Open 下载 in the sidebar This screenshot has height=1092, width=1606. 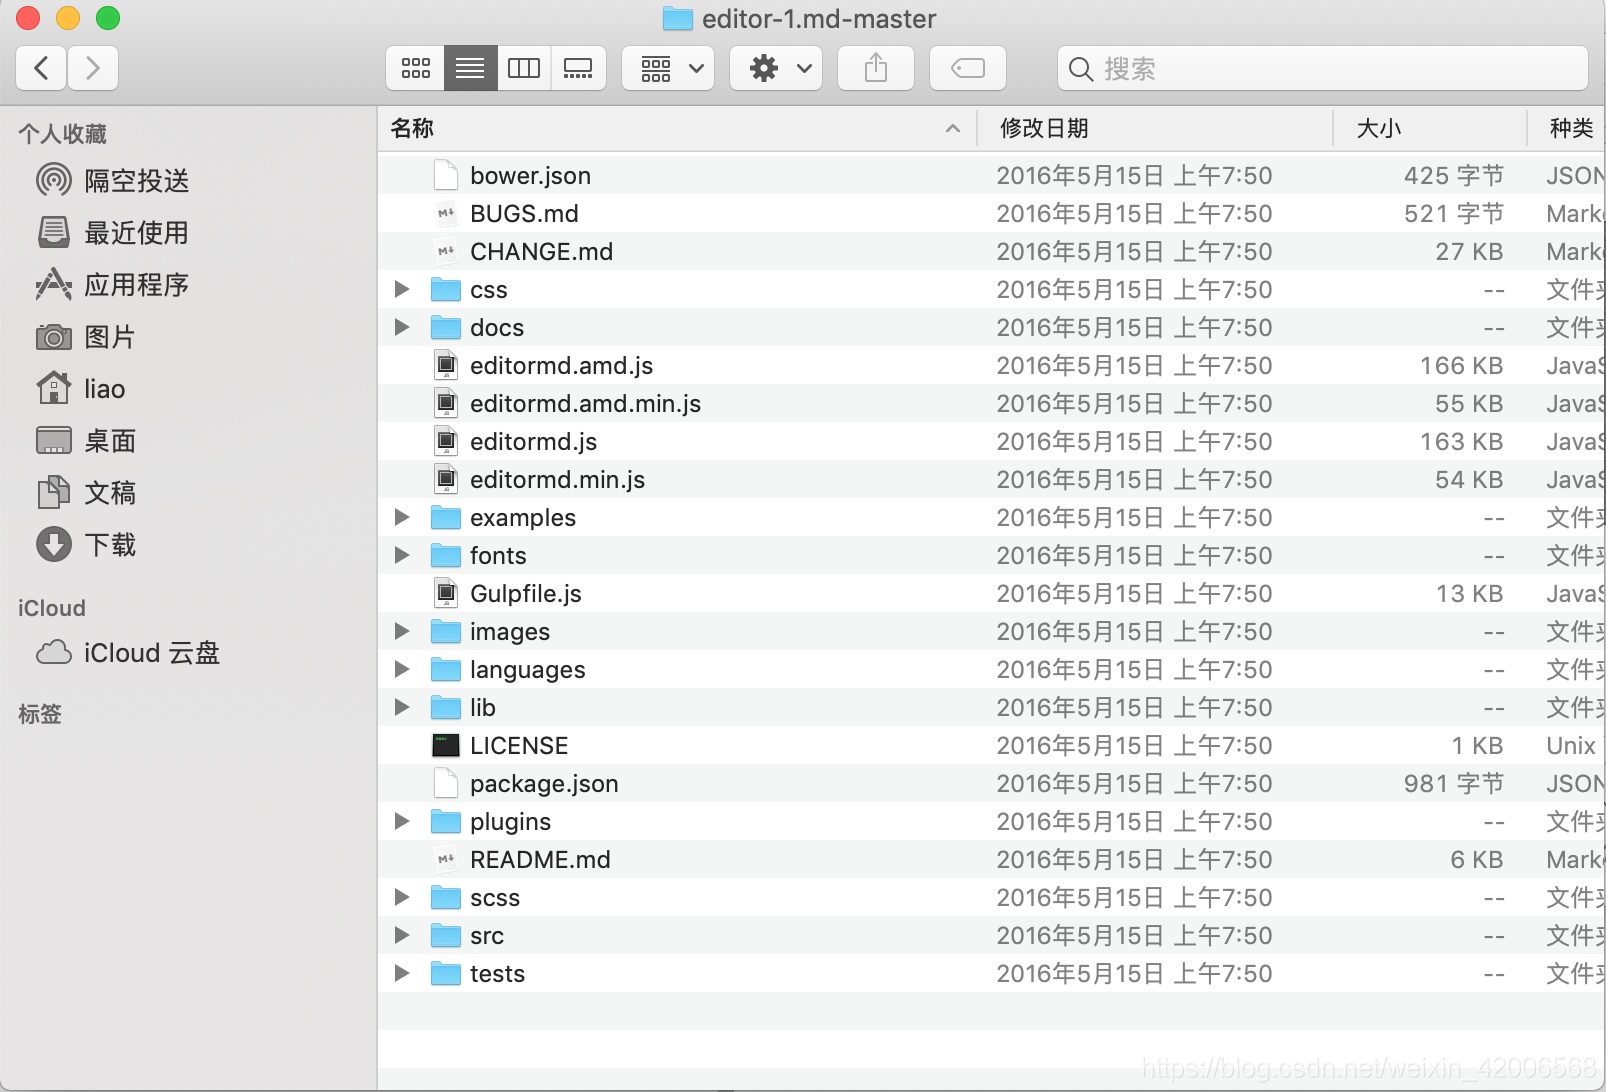click(x=85, y=545)
